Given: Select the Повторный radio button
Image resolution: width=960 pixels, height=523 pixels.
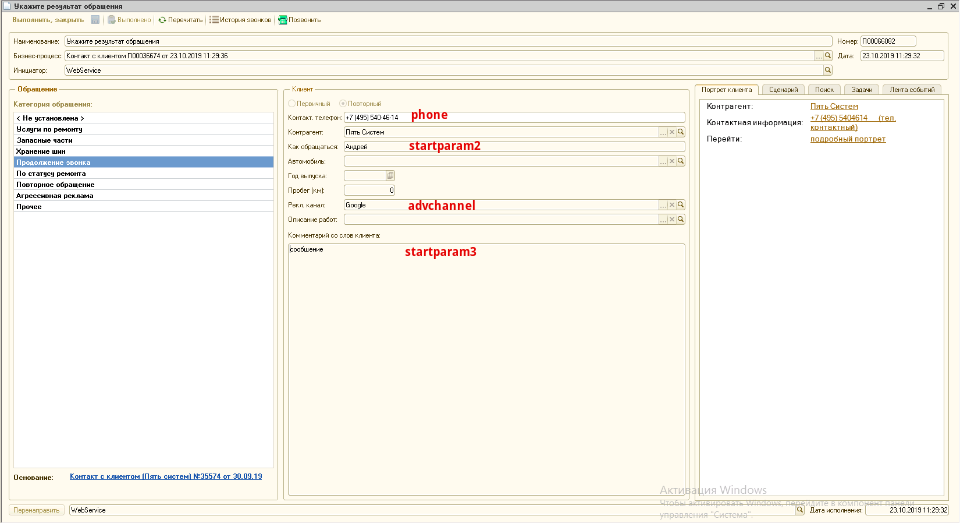Looking at the screenshot, I should [344, 103].
